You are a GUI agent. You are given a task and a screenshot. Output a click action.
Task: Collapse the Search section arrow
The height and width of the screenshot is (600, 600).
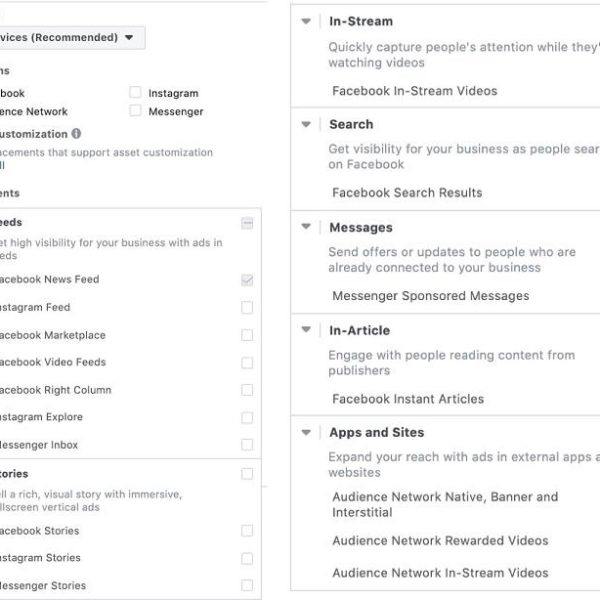point(307,124)
